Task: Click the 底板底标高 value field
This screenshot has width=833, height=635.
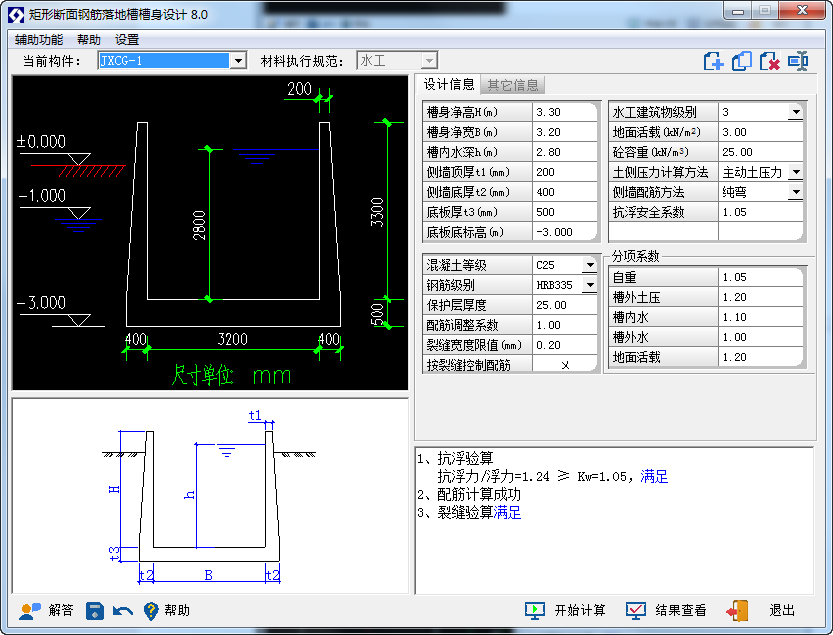Action: [x=565, y=232]
